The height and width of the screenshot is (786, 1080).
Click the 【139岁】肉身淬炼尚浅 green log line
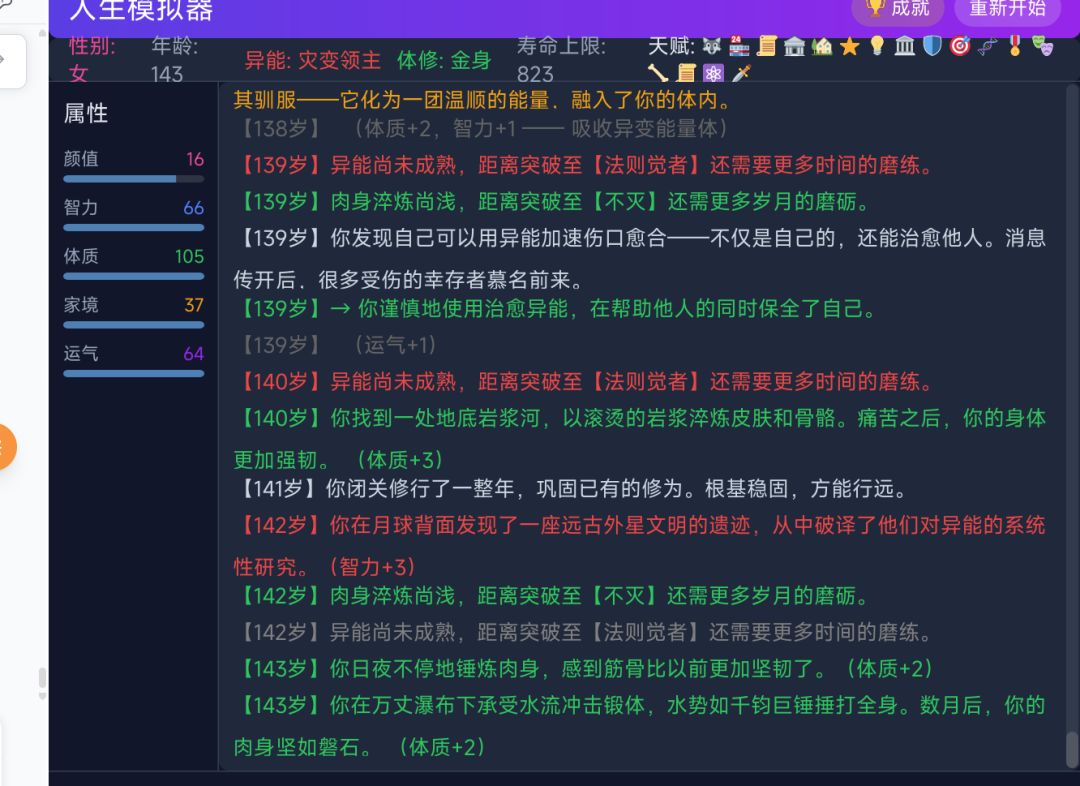click(553, 202)
